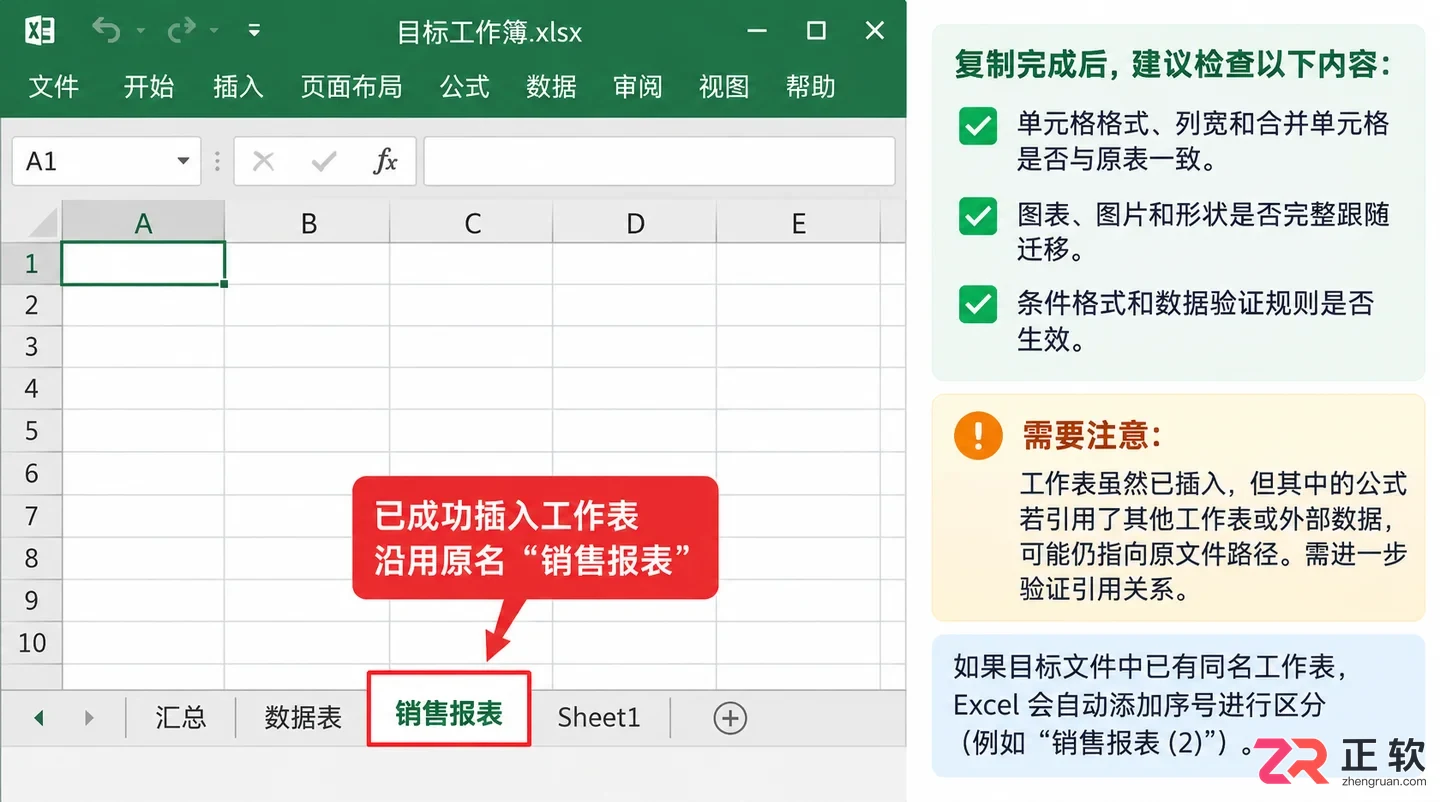Open the redo history dropdown arrow
This screenshot has width=1440, height=802.
tap(213, 31)
